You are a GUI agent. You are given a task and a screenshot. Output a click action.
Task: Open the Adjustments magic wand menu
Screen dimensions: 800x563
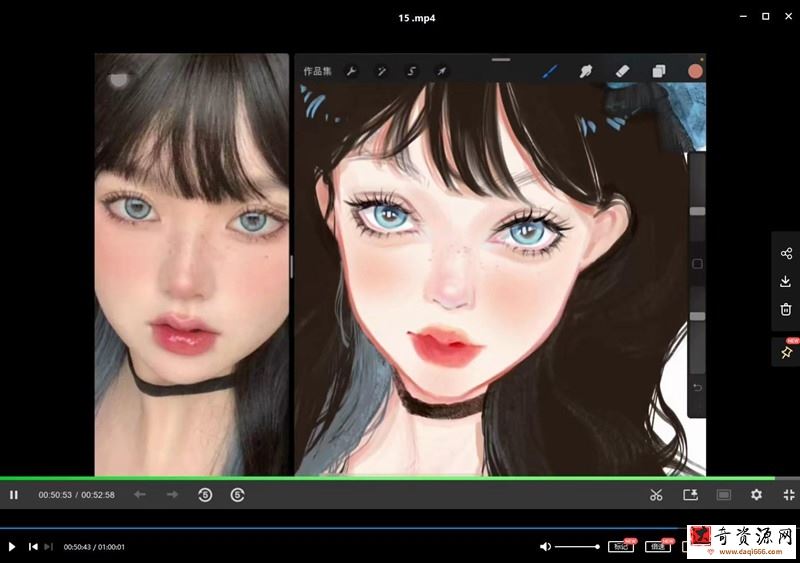[381, 71]
